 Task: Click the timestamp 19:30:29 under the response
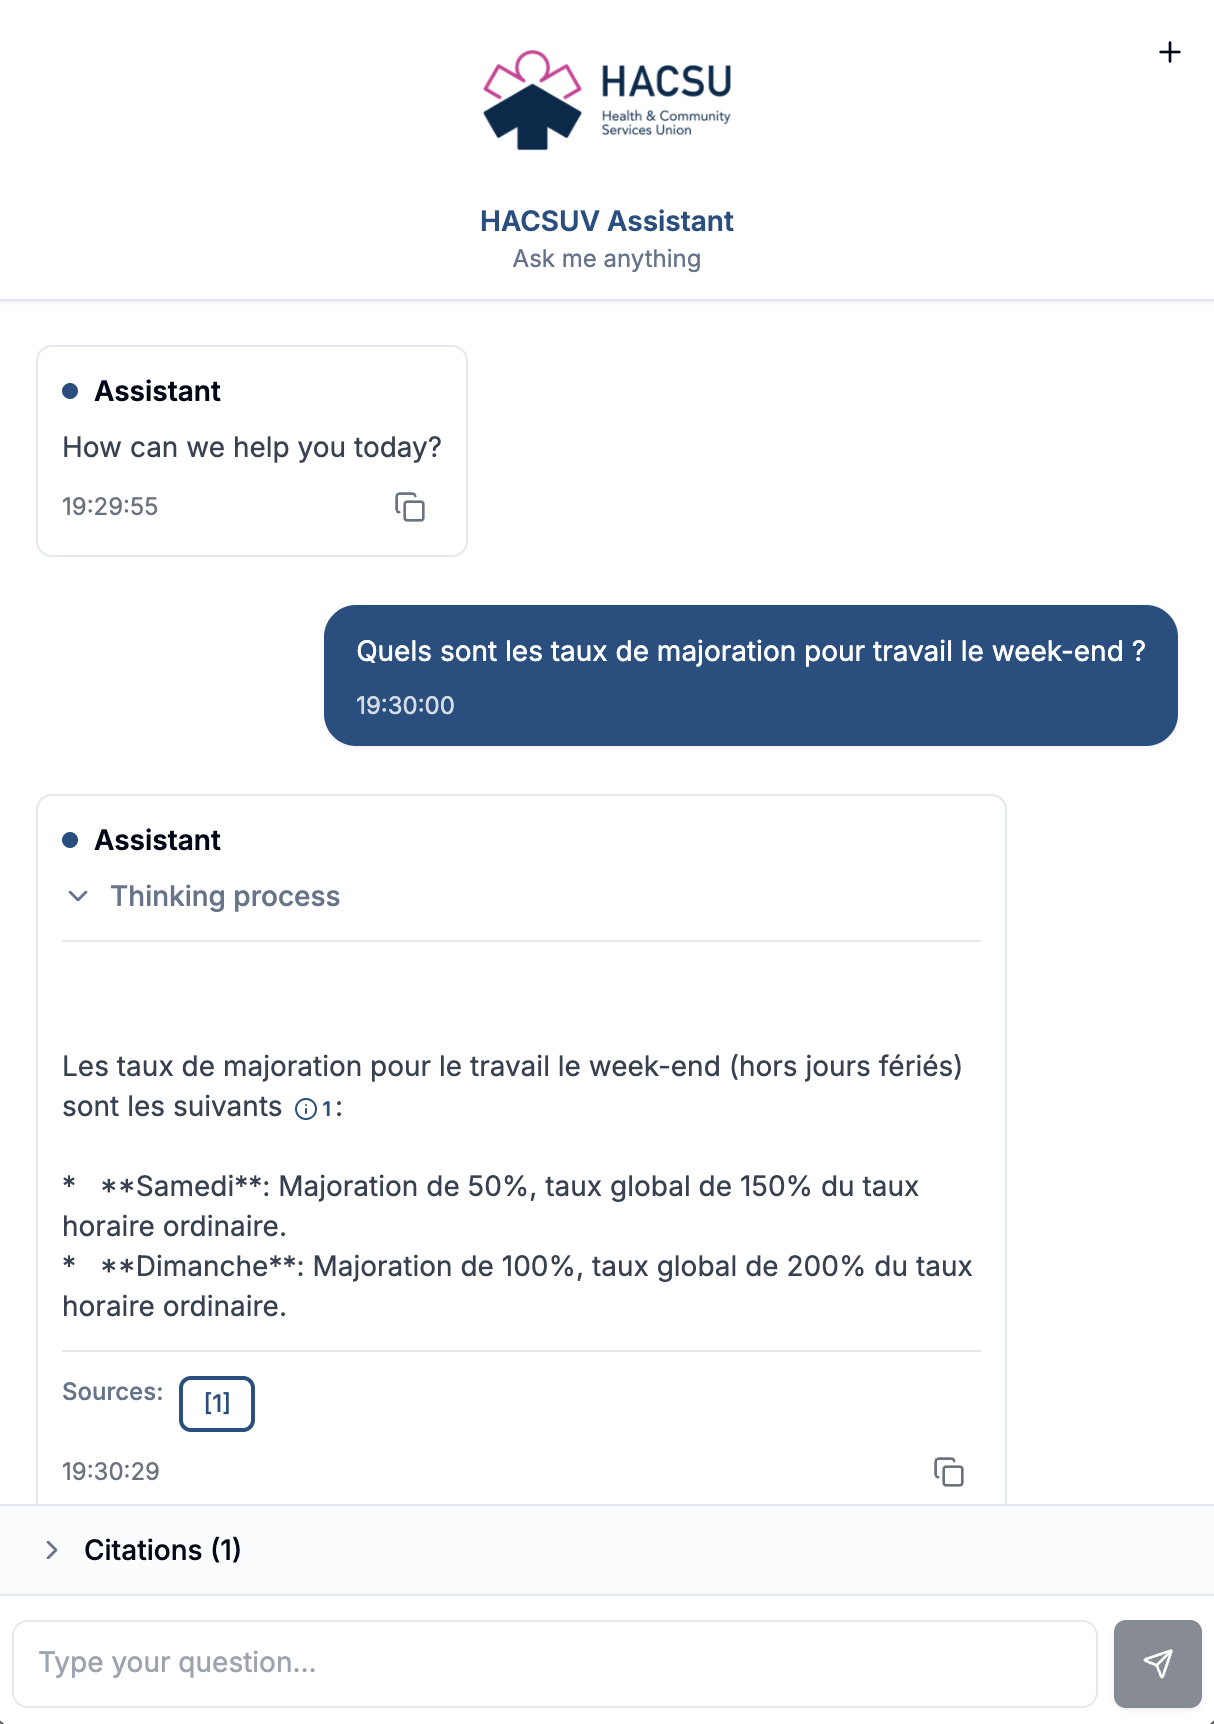pyautogui.click(x=110, y=1471)
